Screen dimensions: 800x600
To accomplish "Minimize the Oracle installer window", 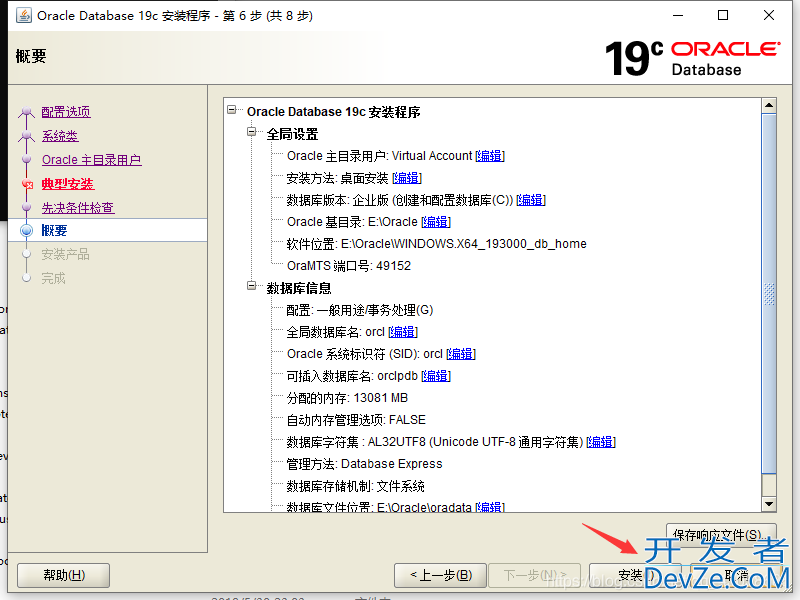I will click(678, 15).
